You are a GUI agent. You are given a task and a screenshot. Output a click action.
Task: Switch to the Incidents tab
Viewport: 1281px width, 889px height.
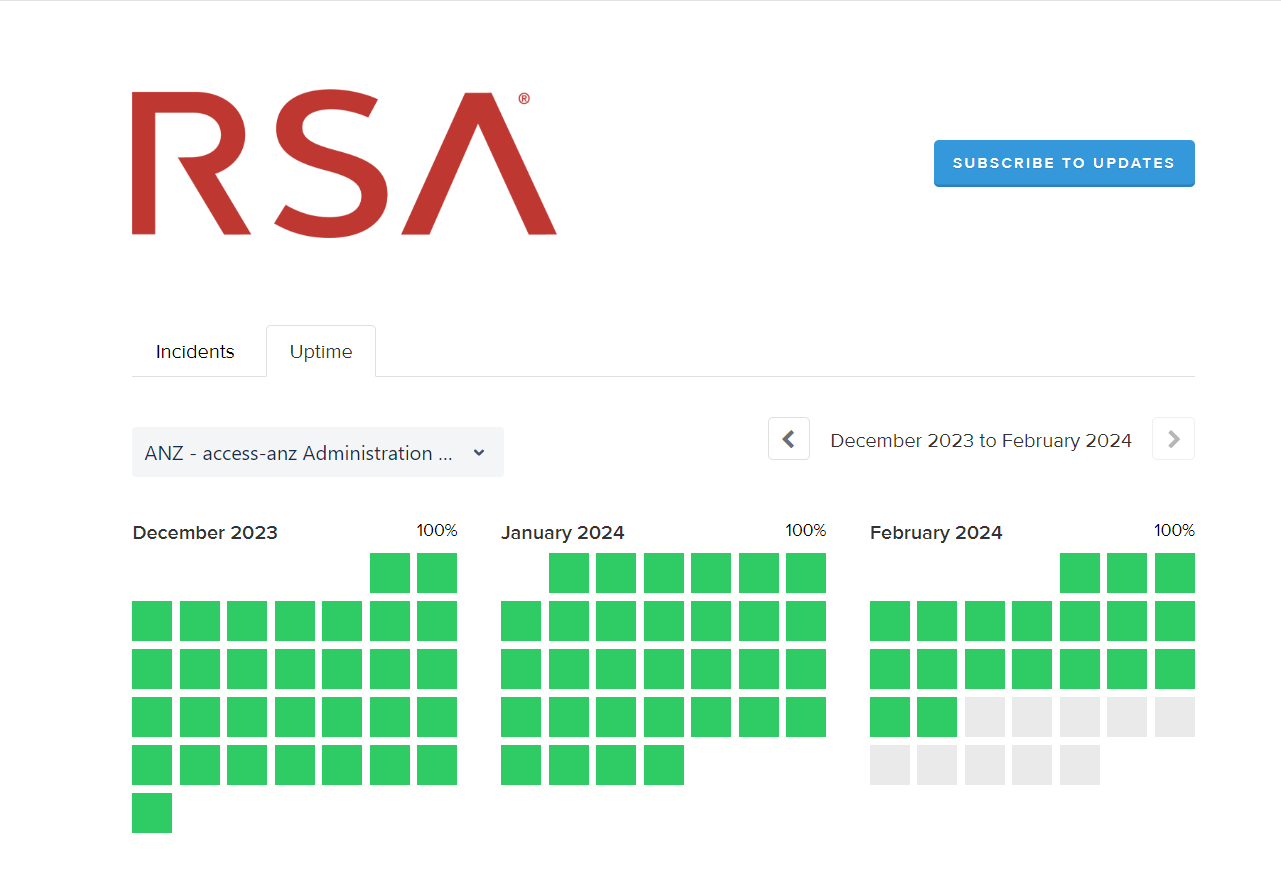click(195, 352)
